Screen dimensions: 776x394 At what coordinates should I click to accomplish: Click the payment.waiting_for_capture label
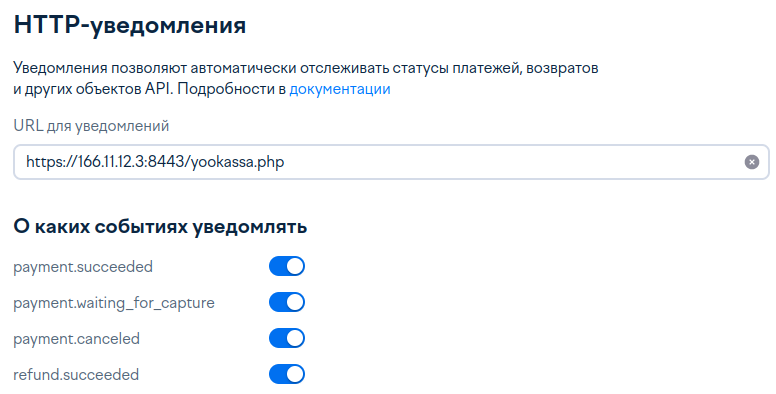114,303
